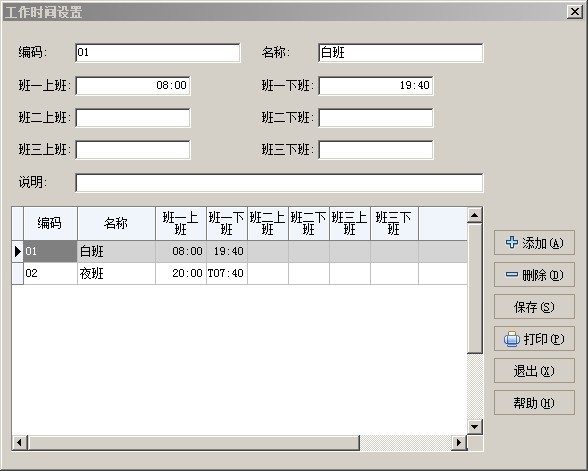Screen dimensions: 588x471
Task: Click the 班一下班 column header
Action: point(227,224)
